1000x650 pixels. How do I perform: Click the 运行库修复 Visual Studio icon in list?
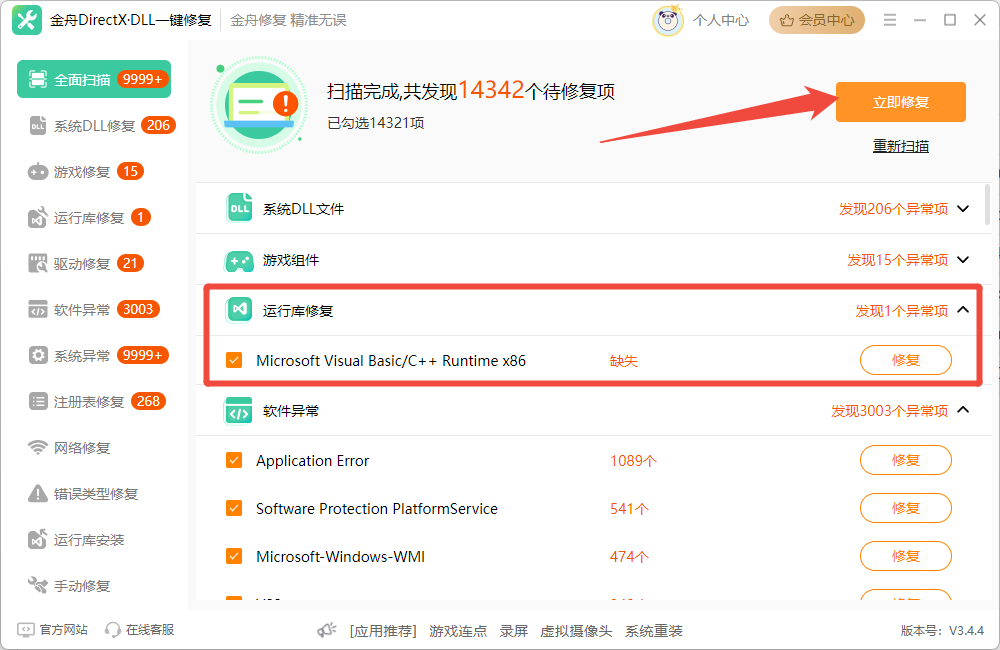click(x=239, y=310)
